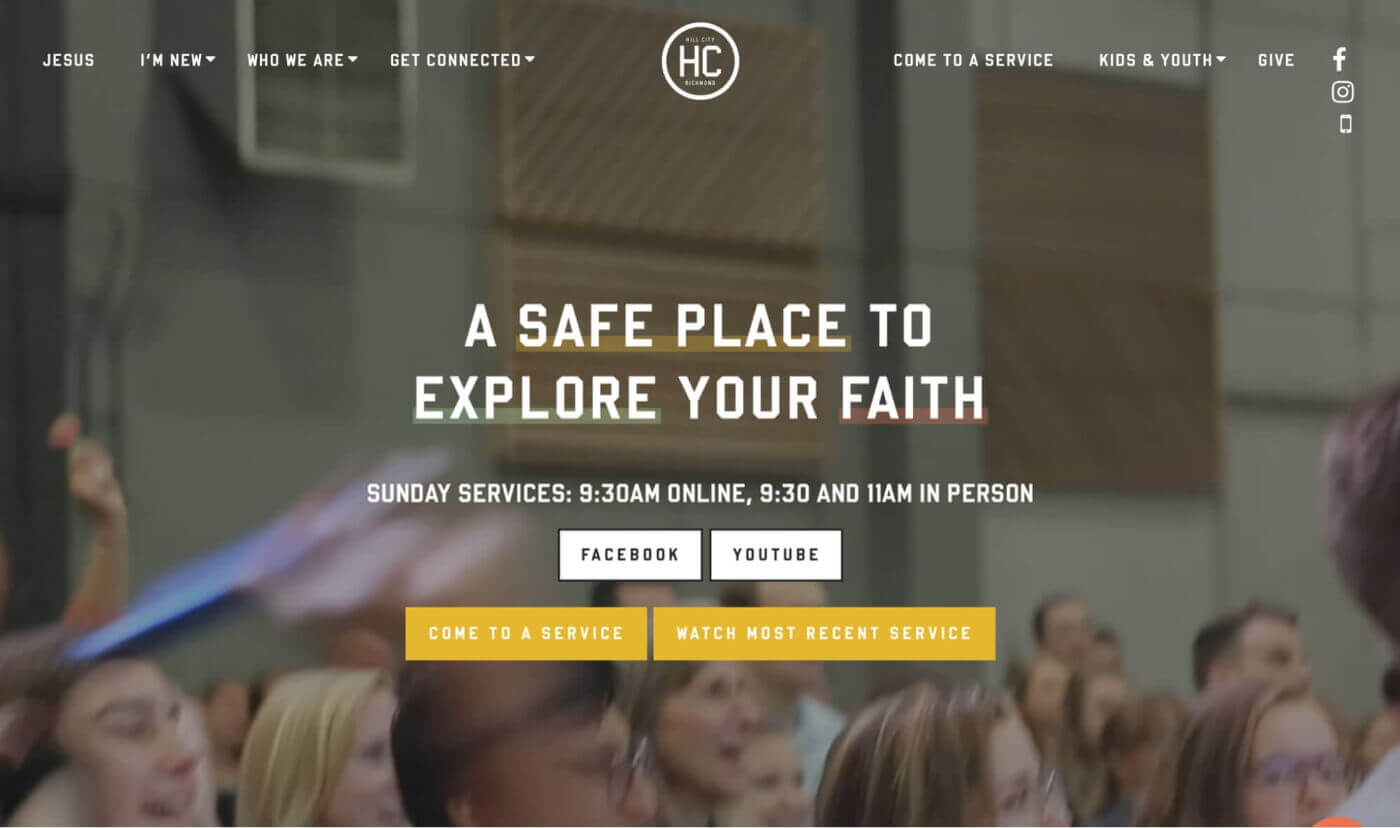Open the Instagram icon in header
1400x828 pixels.
(x=1342, y=92)
